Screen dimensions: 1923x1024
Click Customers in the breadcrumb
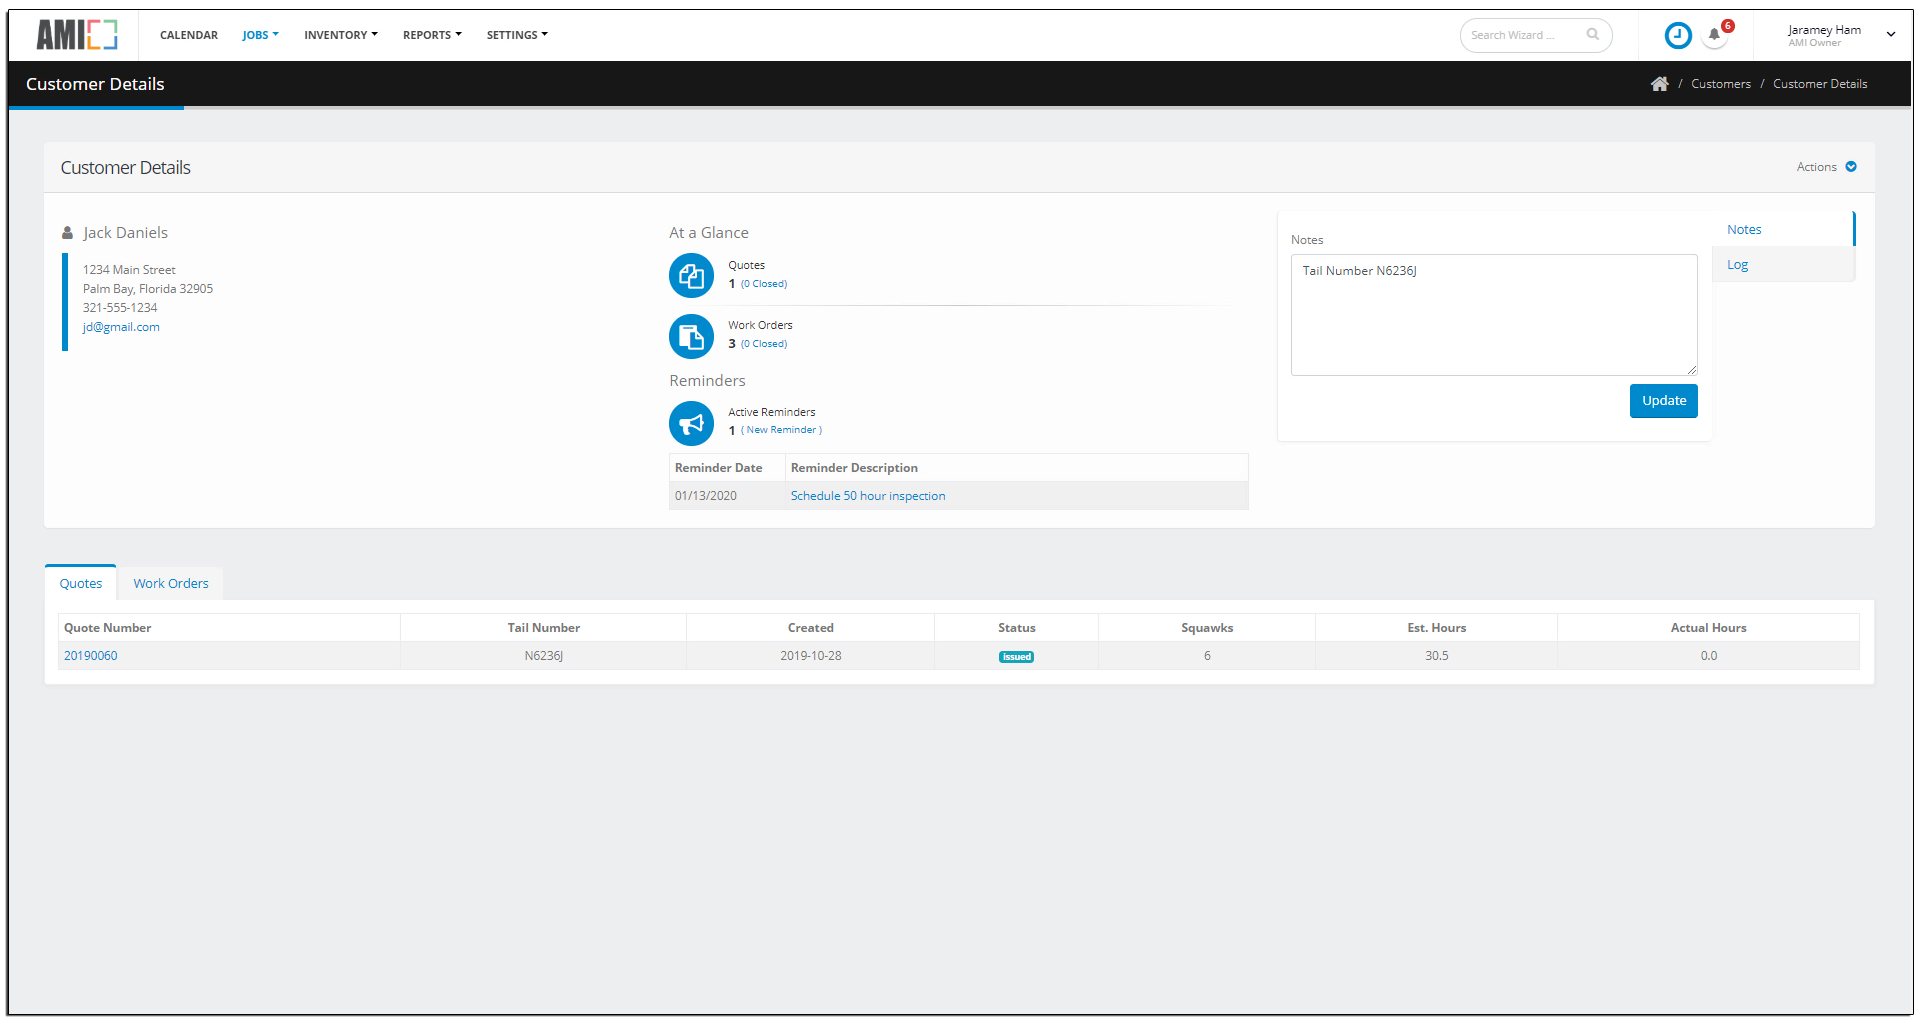[1720, 84]
